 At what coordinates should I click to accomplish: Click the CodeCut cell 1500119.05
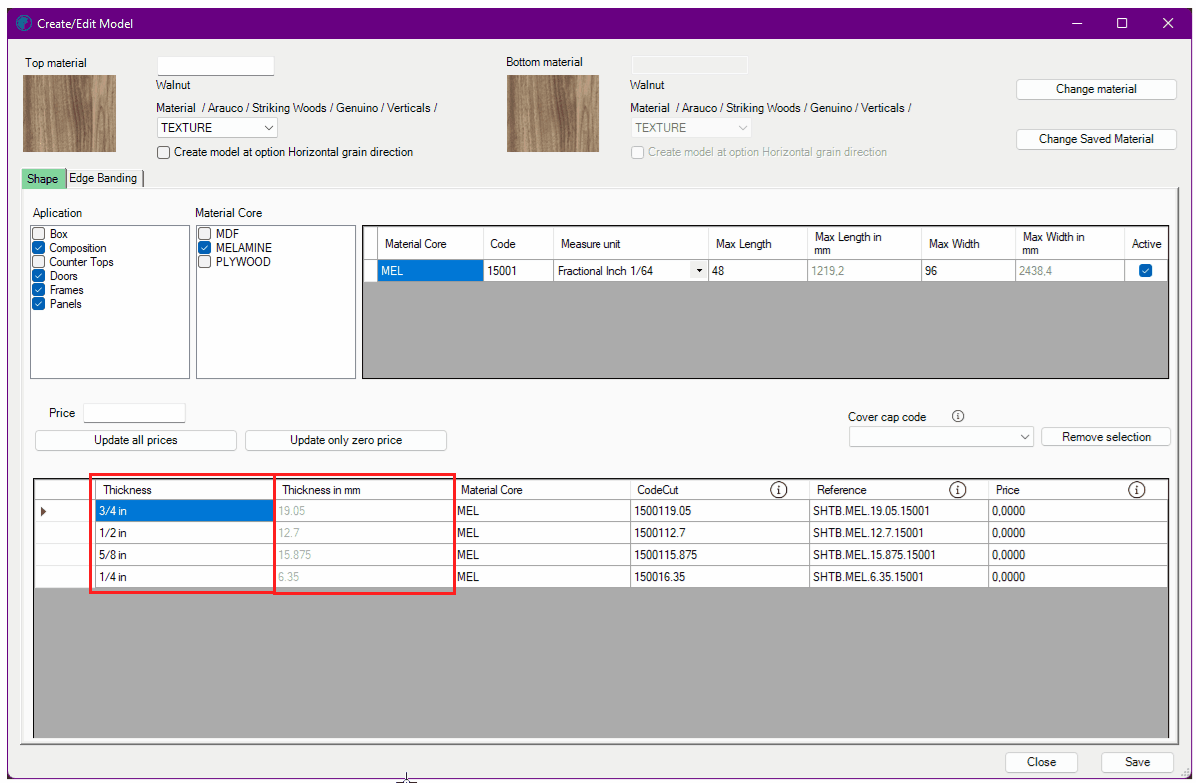click(720, 511)
